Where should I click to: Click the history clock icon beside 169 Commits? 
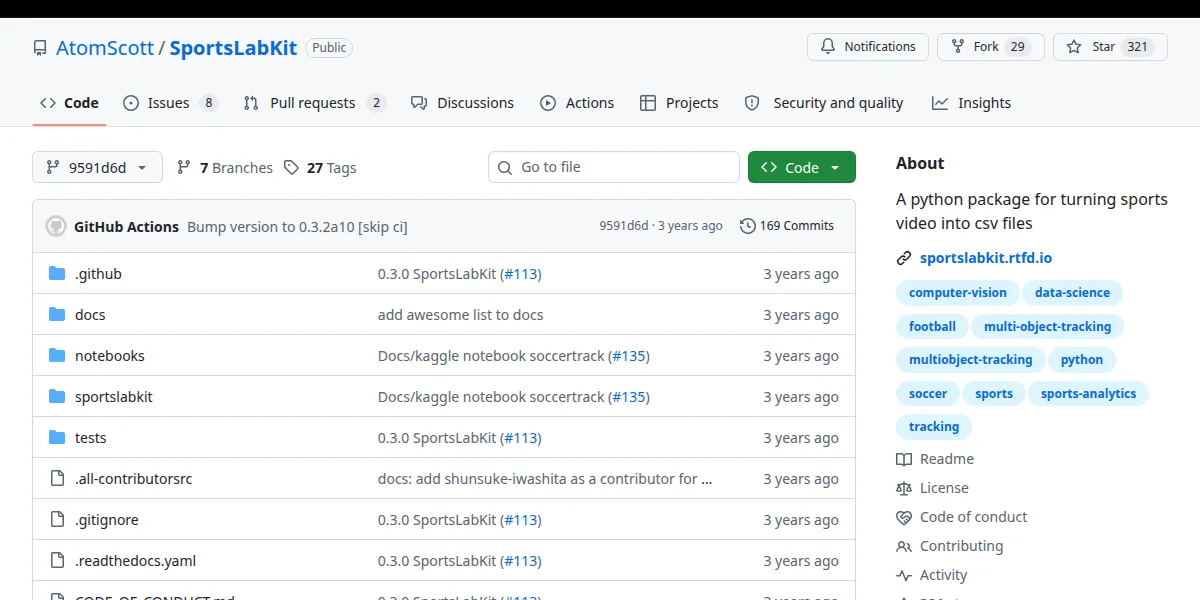(747, 226)
